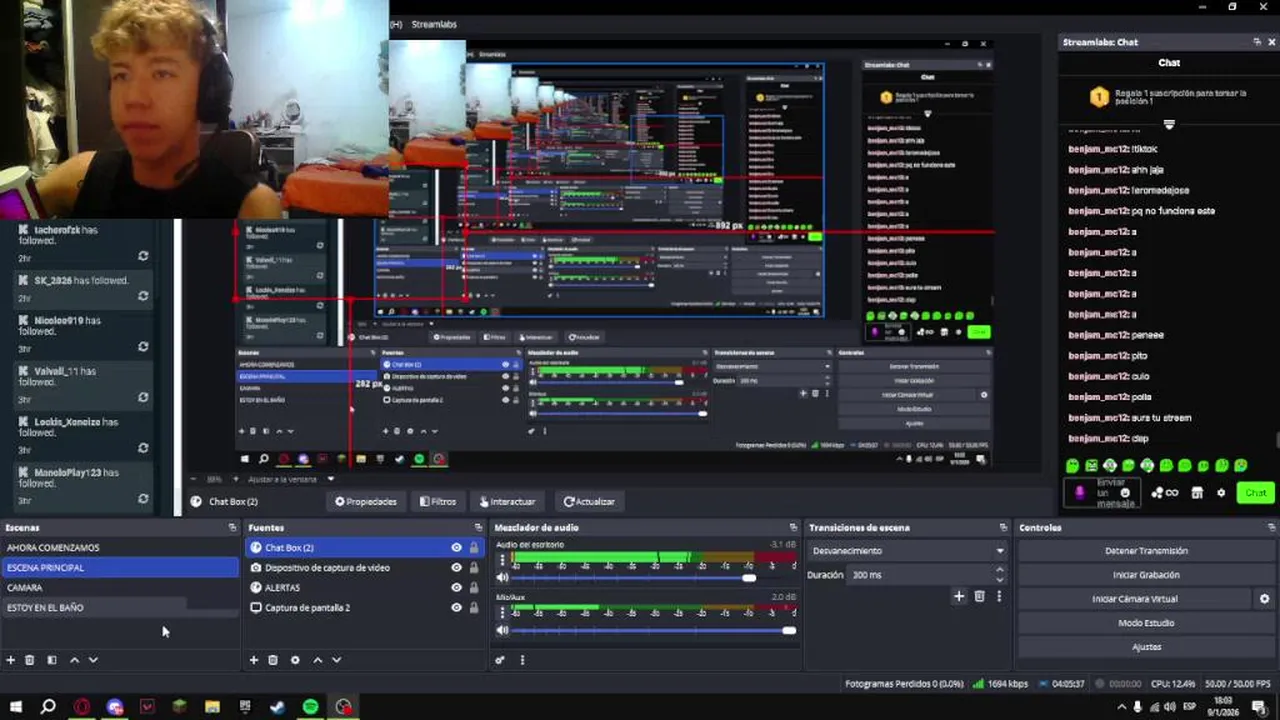The width and height of the screenshot is (1280, 720).
Task: Switch to the AHORA COMENZAMOS scene
Action: [120, 548]
